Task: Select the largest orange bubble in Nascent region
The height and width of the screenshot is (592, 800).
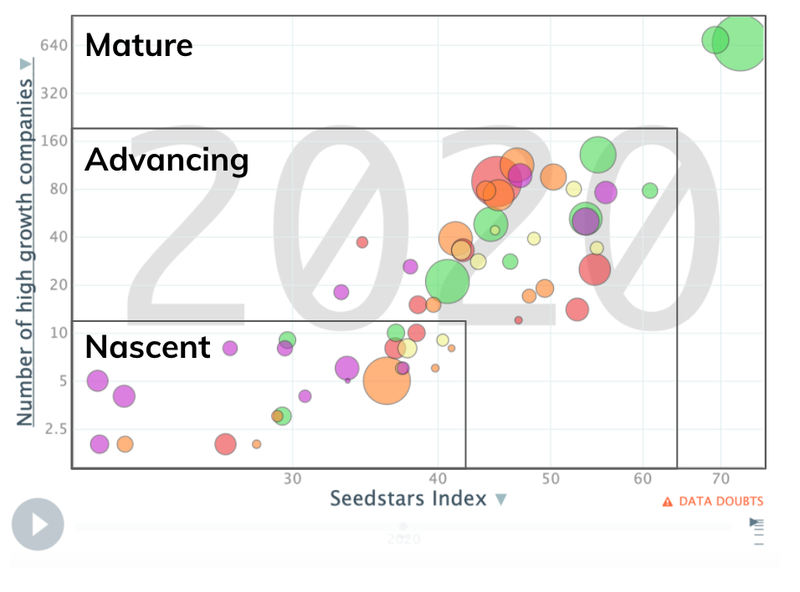Action: 386,380
